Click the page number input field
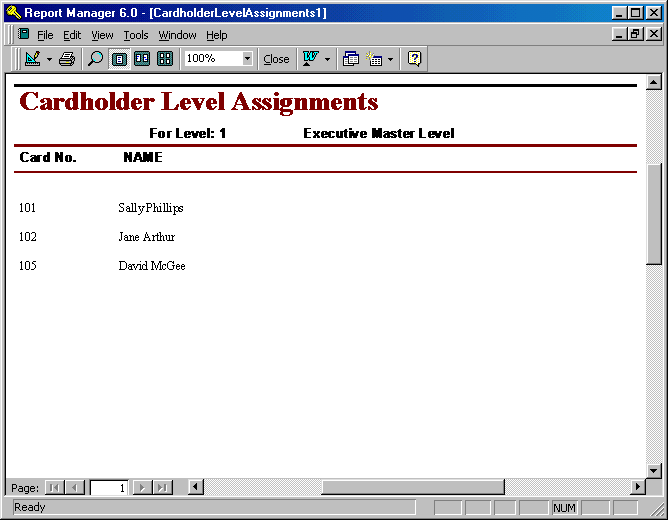668x520 pixels. click(x=109, y=487)
